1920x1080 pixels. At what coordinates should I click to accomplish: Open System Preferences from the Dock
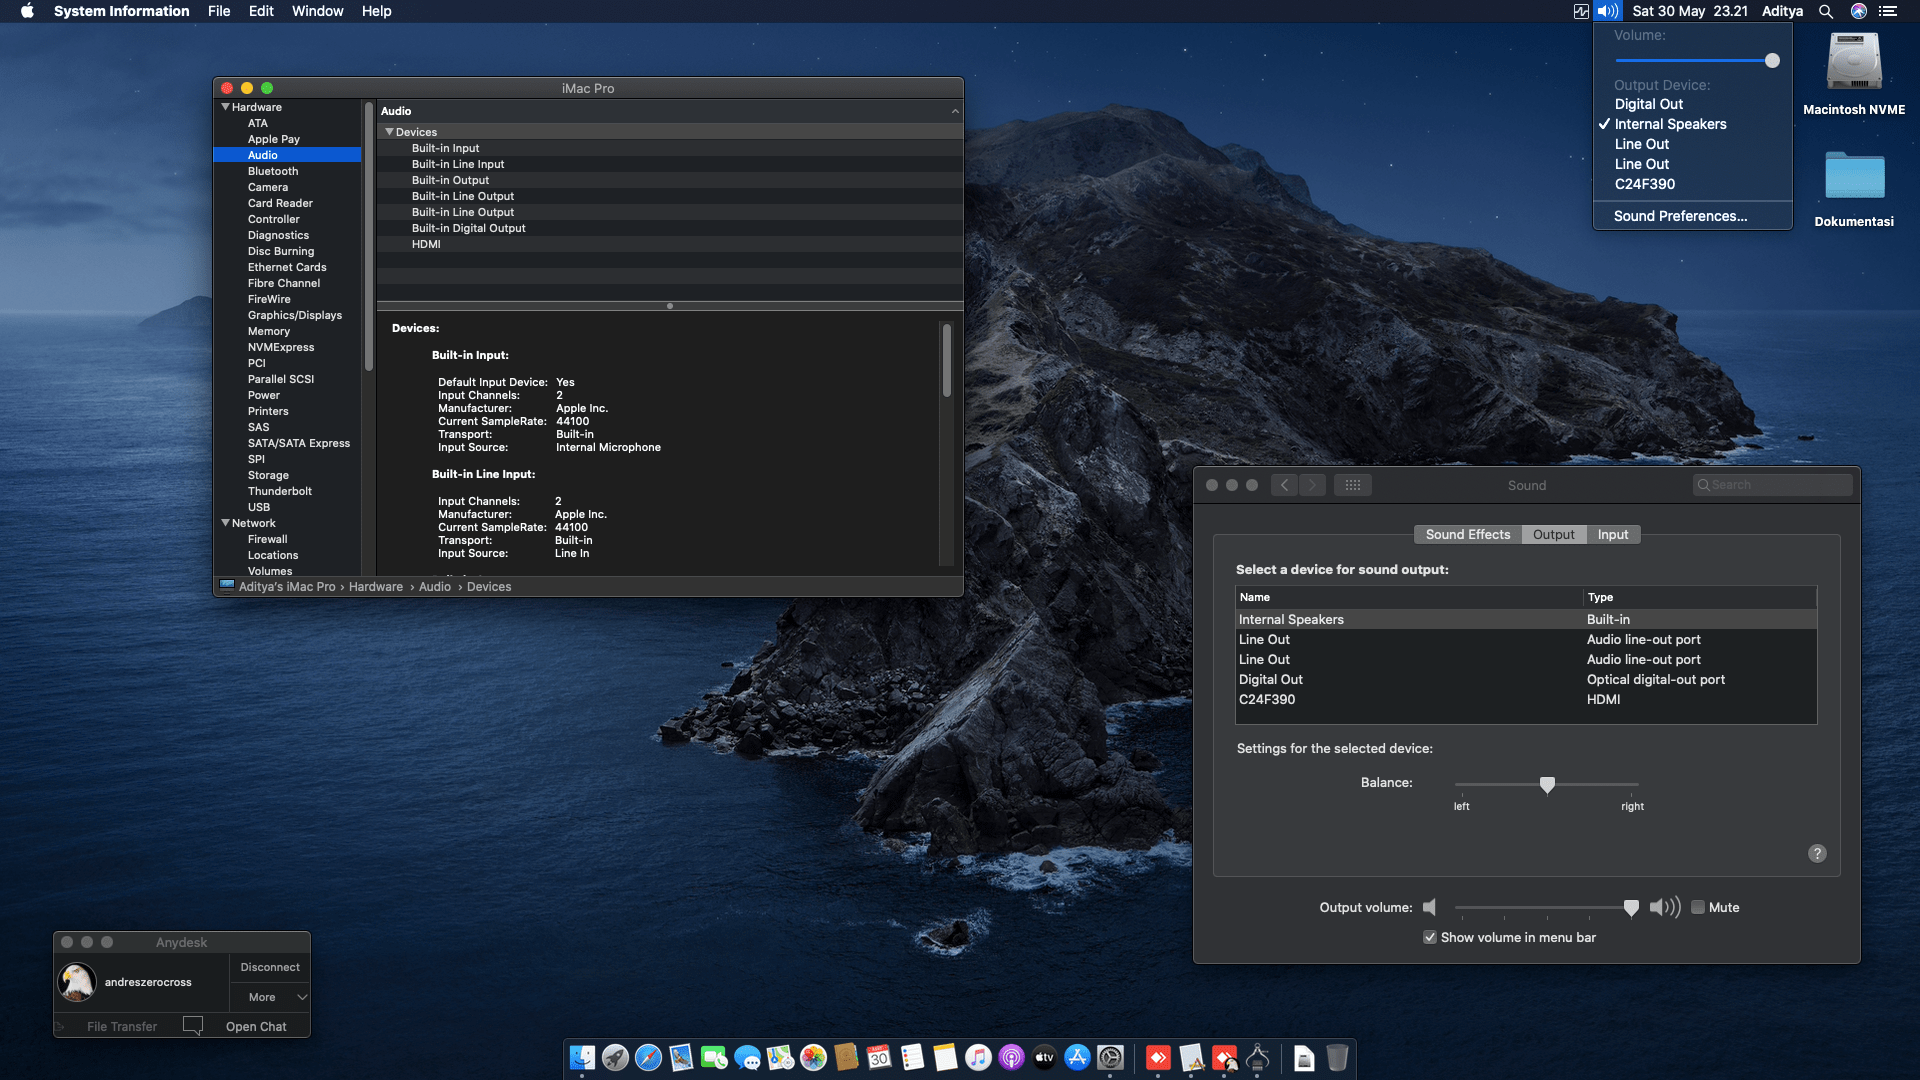1110,1058
